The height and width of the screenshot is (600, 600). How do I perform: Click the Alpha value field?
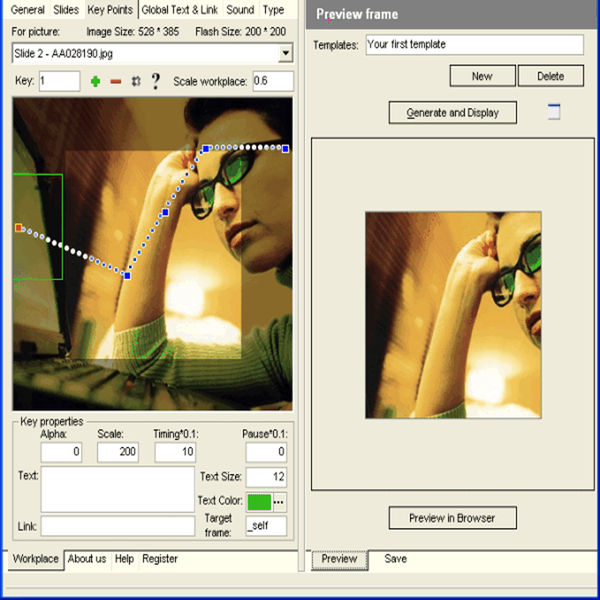point(61,452)
